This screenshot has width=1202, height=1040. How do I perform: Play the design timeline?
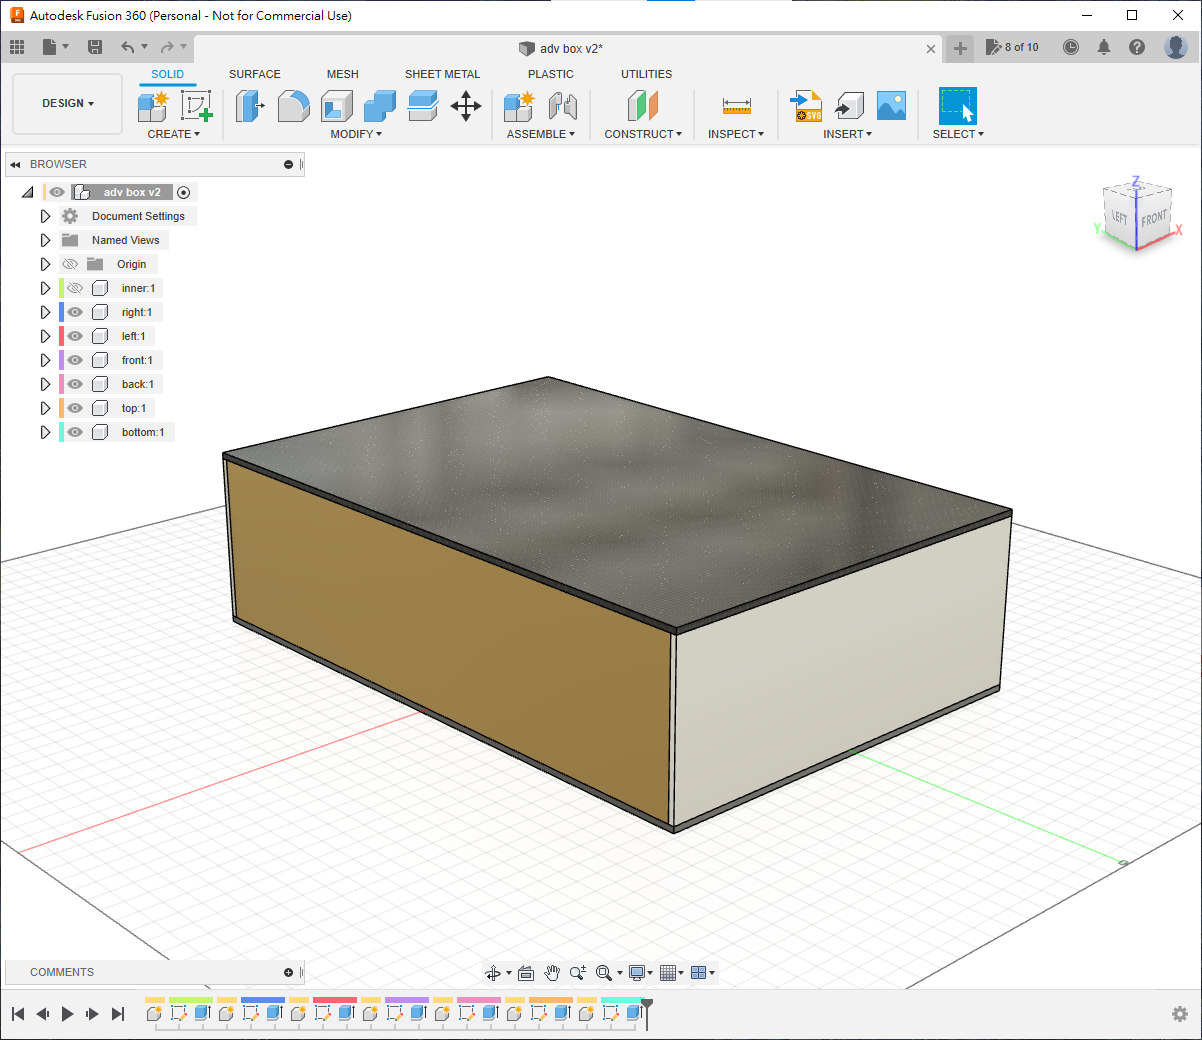67,1014
